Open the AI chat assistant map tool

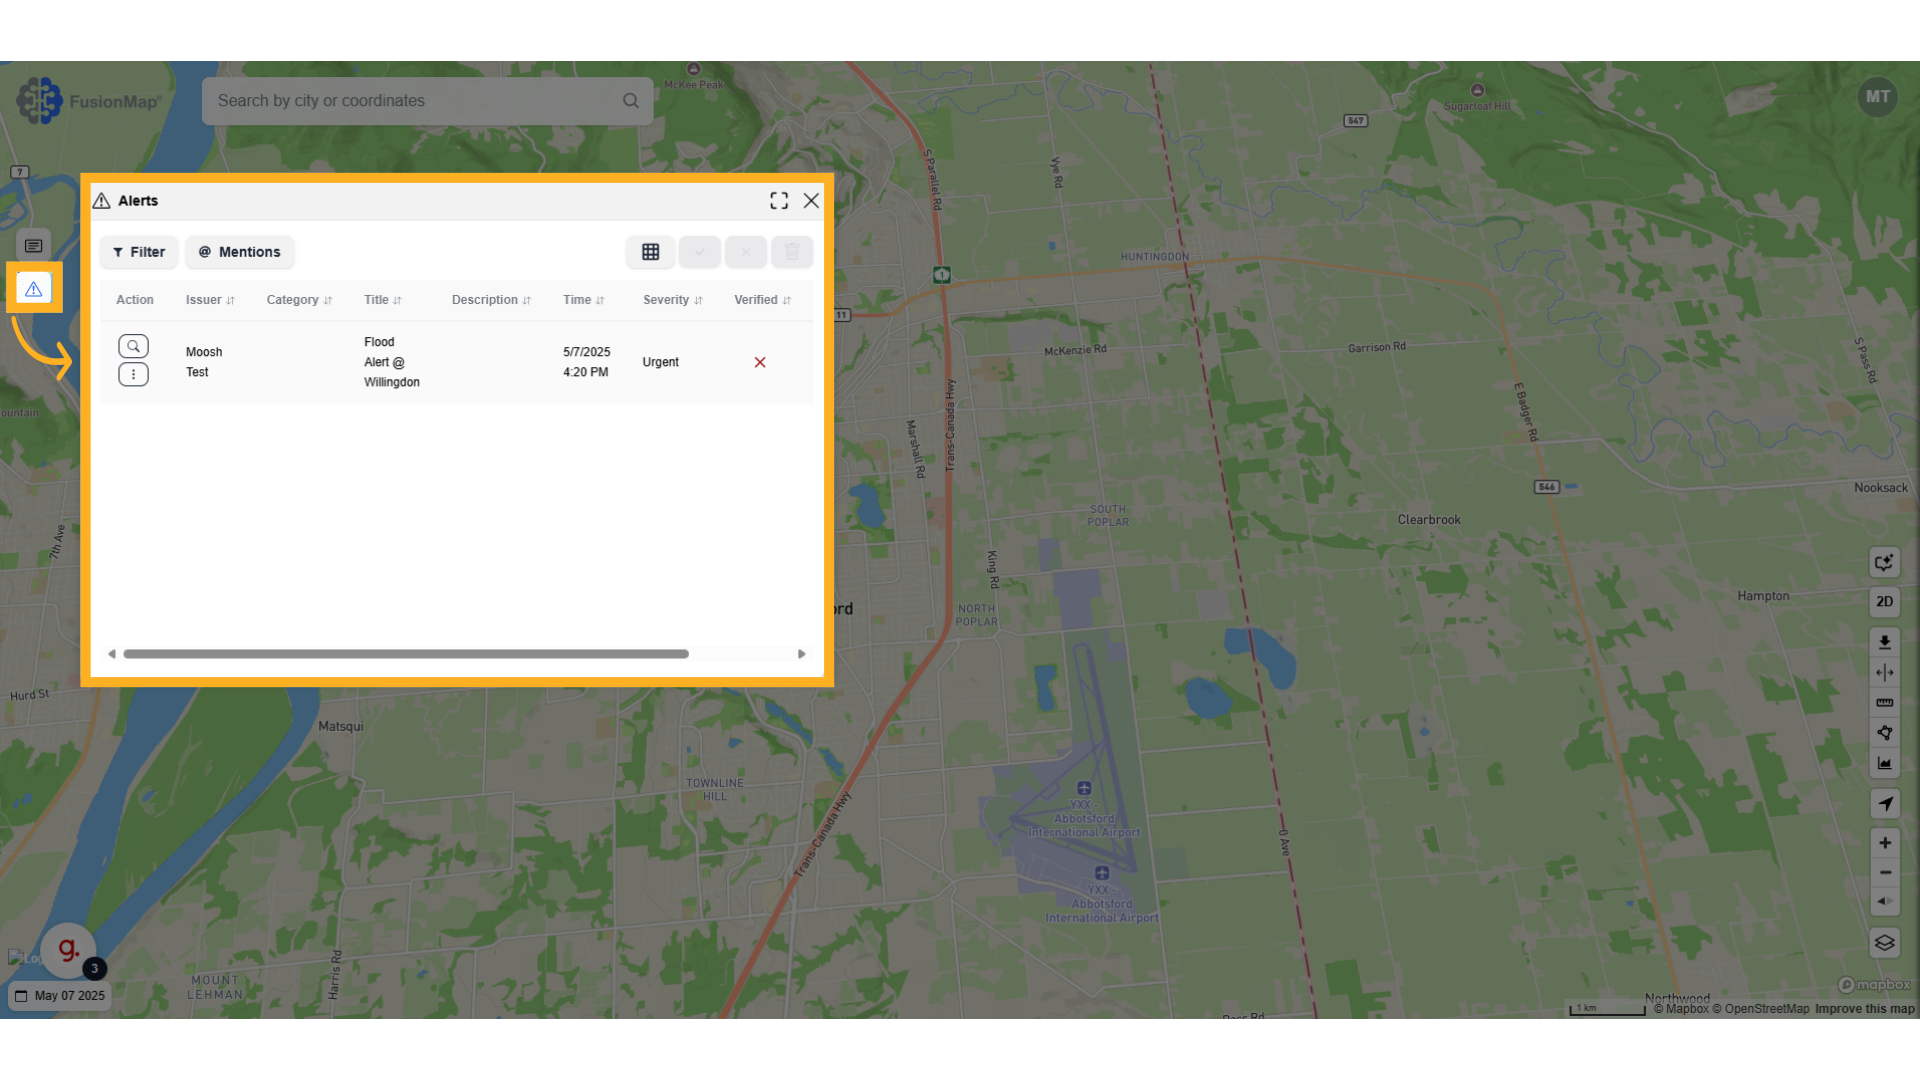click(1884, 563)
